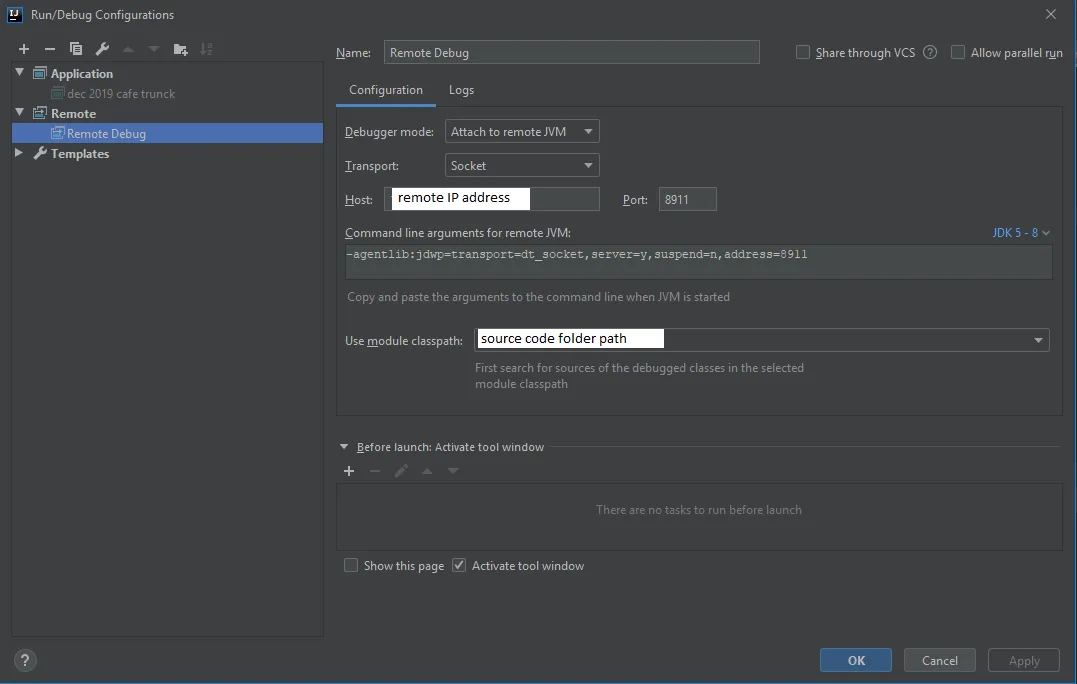Copy the selected configuration
Viewport: 1077px width, 684px height.
pos(76,49)
